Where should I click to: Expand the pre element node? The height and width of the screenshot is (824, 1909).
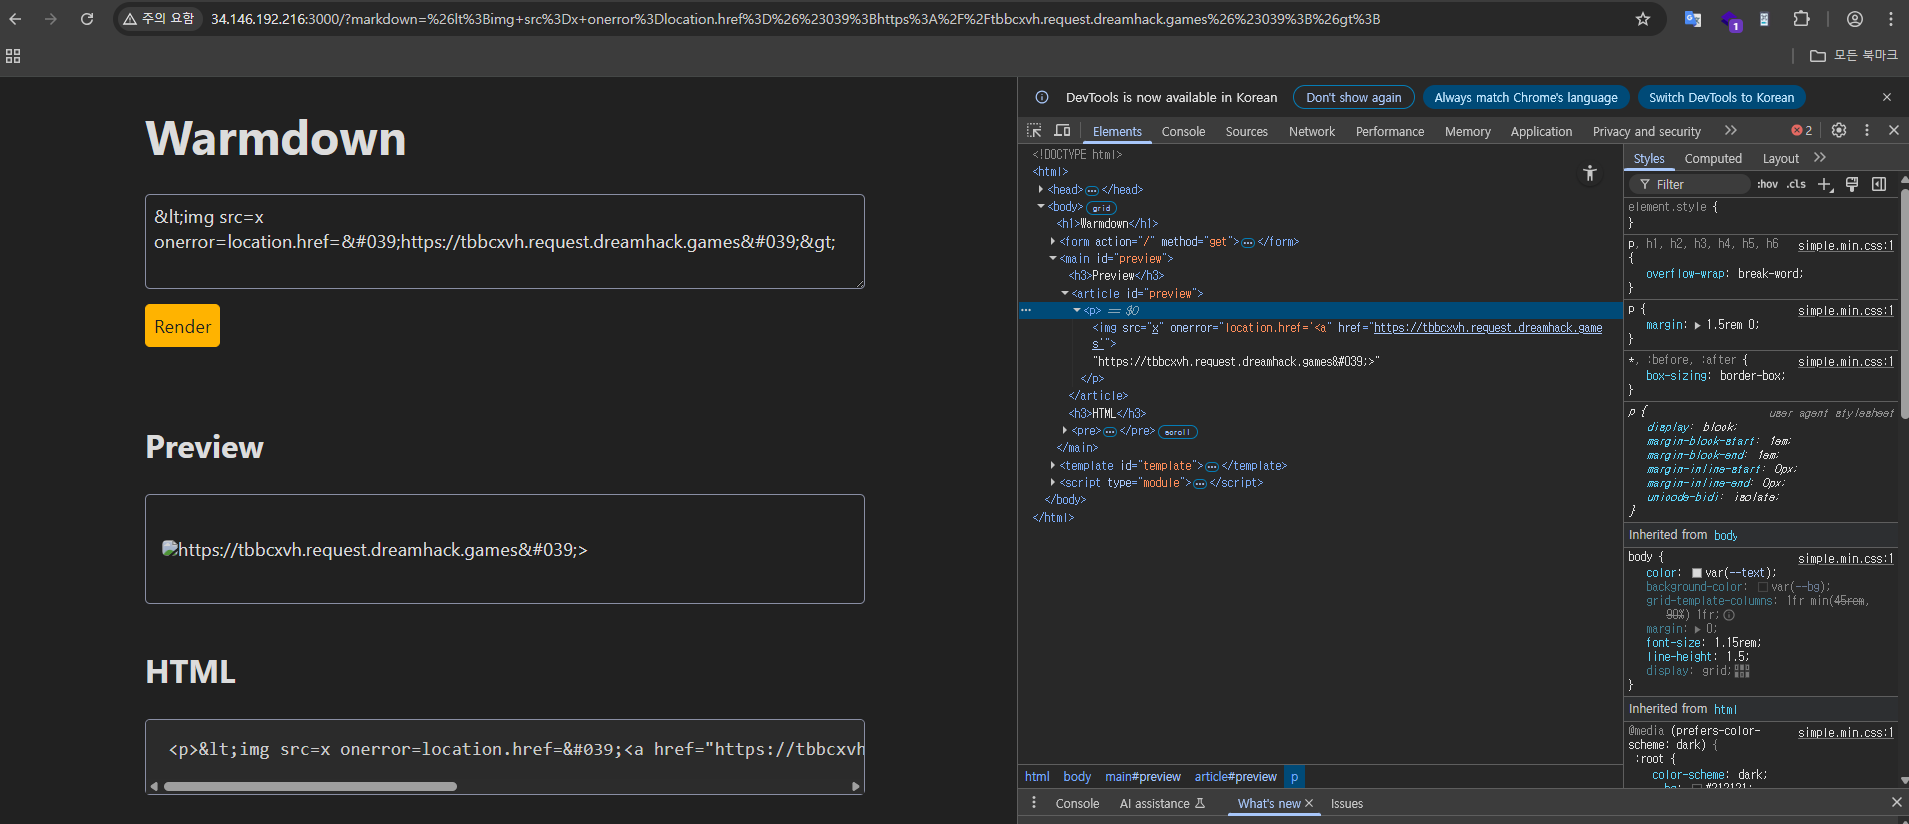point(1065,430)
